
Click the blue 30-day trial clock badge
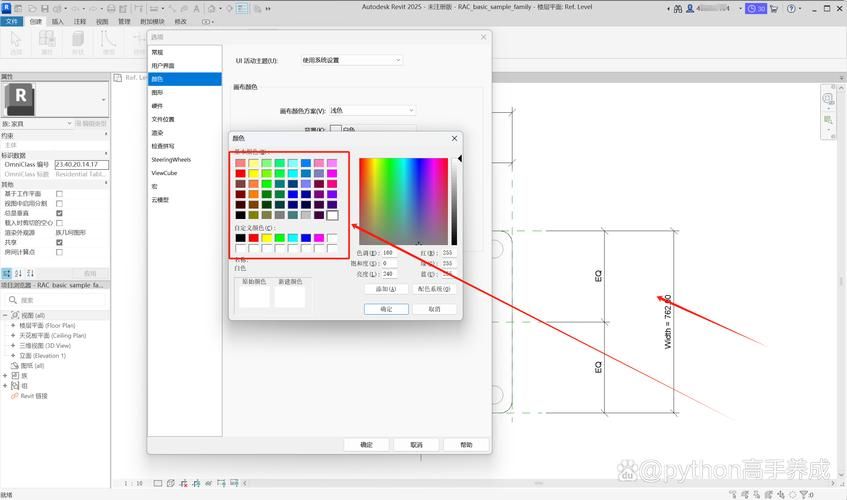(x=756, y=9)
